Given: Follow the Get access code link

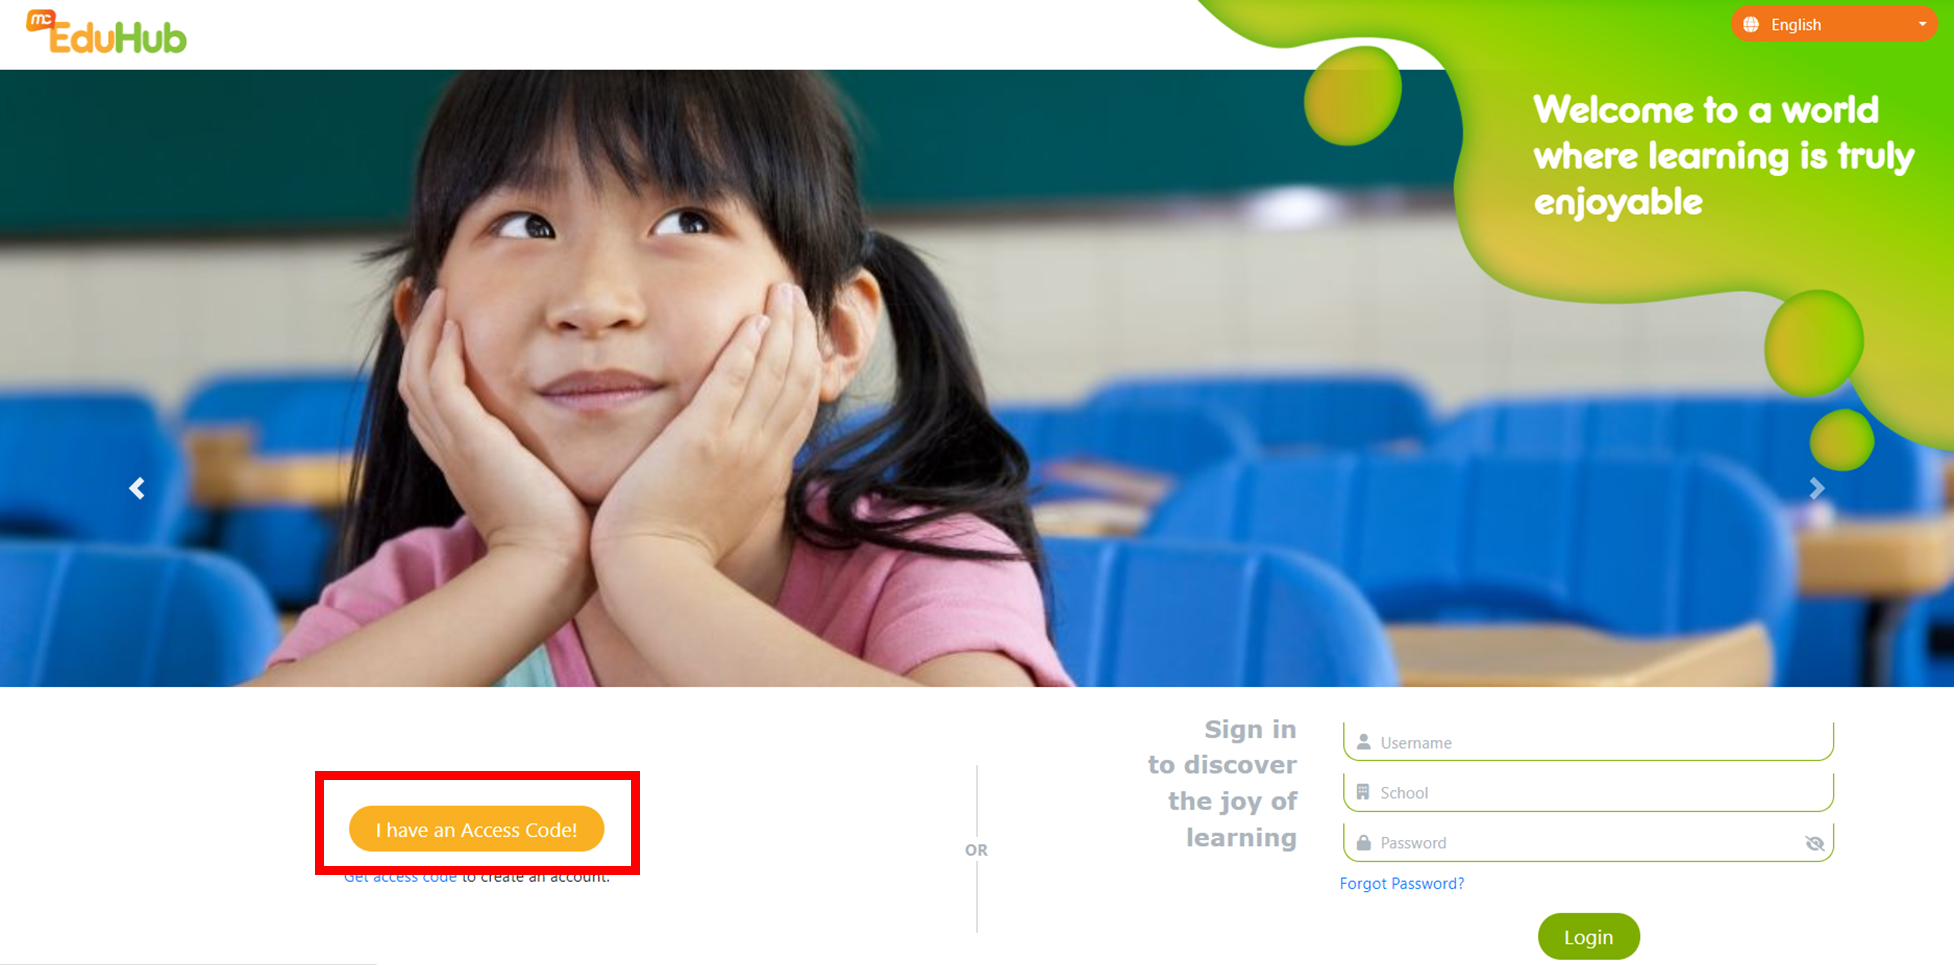Looking at the screenshot, I should coord(400,877).
